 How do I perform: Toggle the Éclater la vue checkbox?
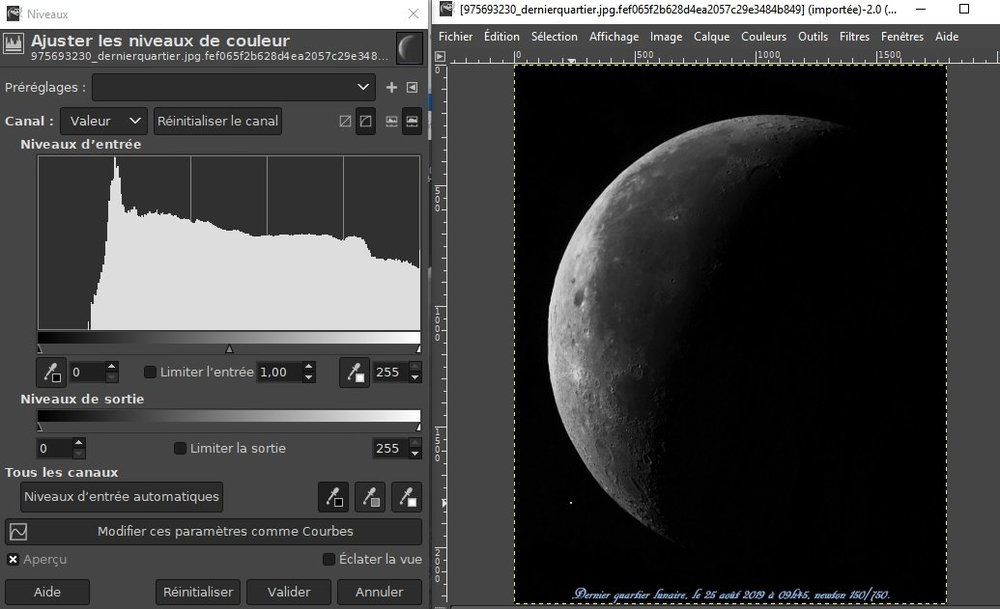329,559
